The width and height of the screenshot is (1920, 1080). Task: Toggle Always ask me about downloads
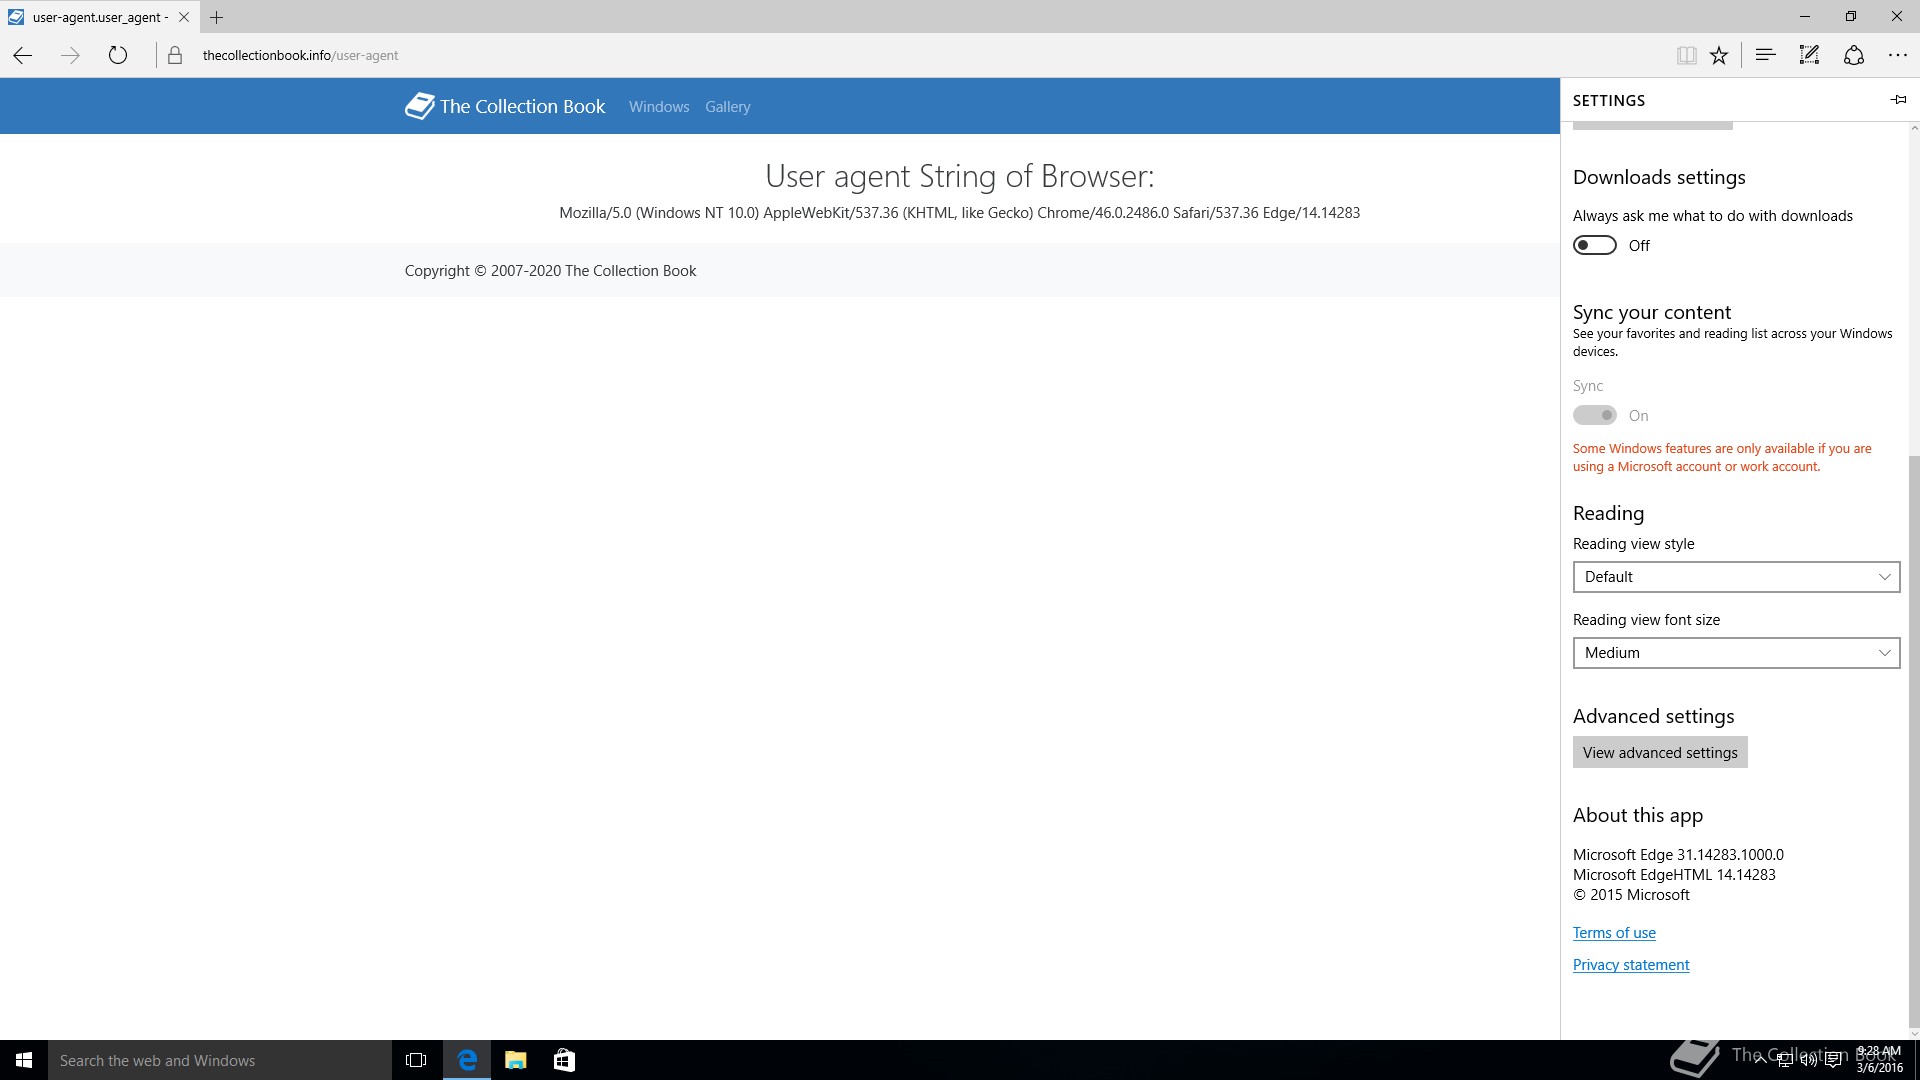tap(1594, 245)
